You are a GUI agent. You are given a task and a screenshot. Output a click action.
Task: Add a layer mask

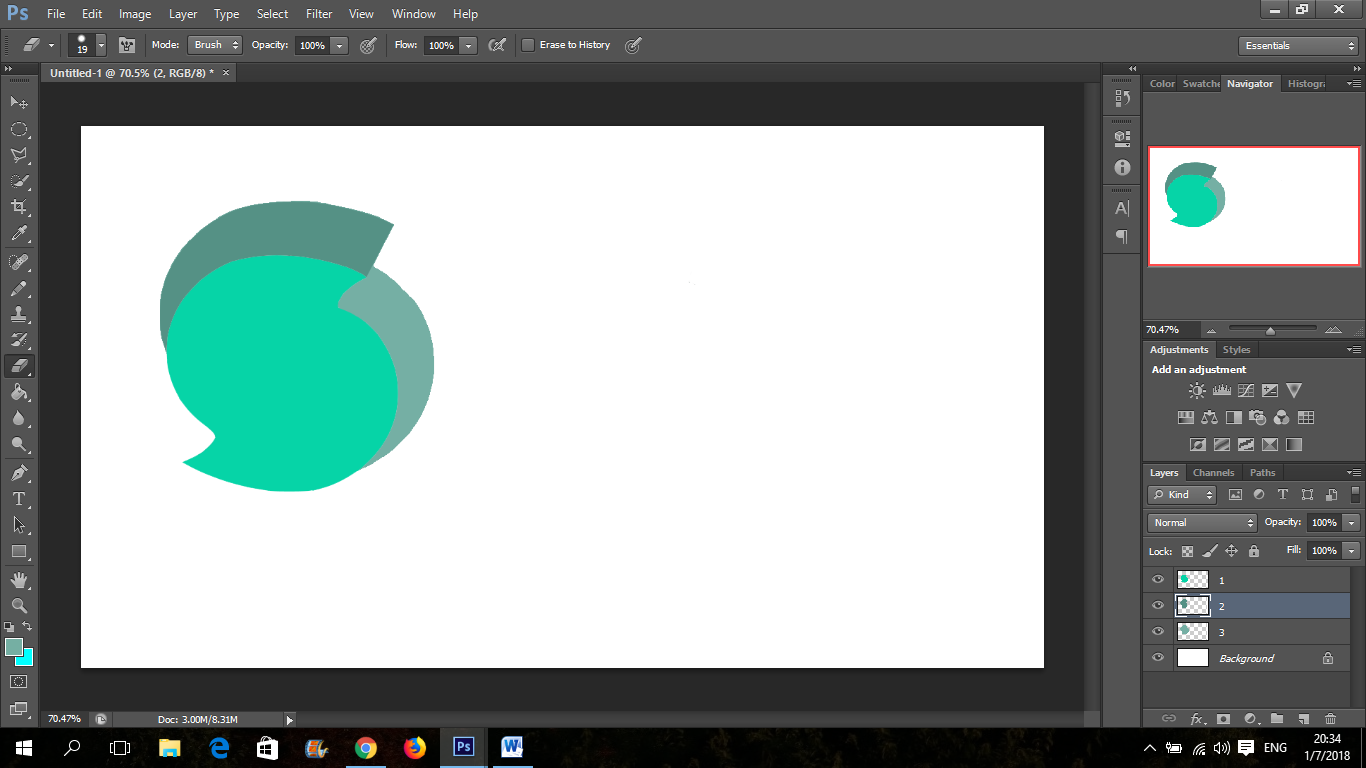(1223, 718)
